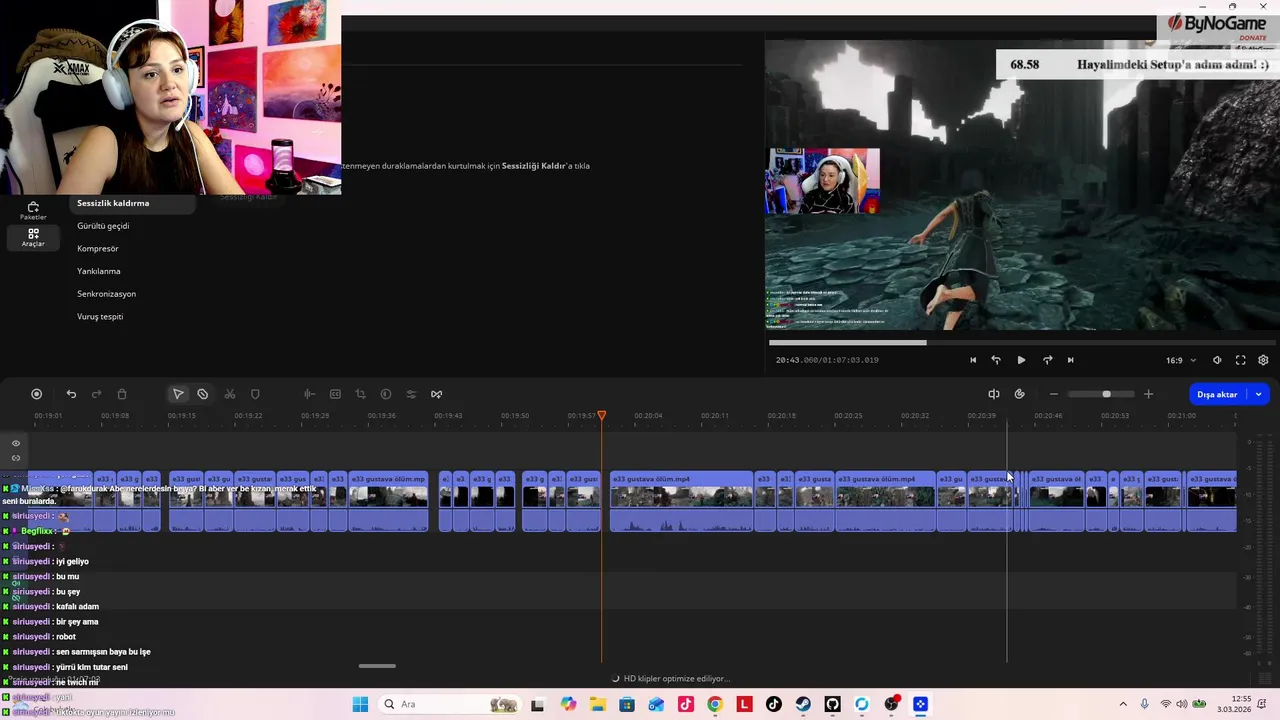Click the ByNoGame donate banner
This screenshot has width=1280, height=720.
point(1217,26)
